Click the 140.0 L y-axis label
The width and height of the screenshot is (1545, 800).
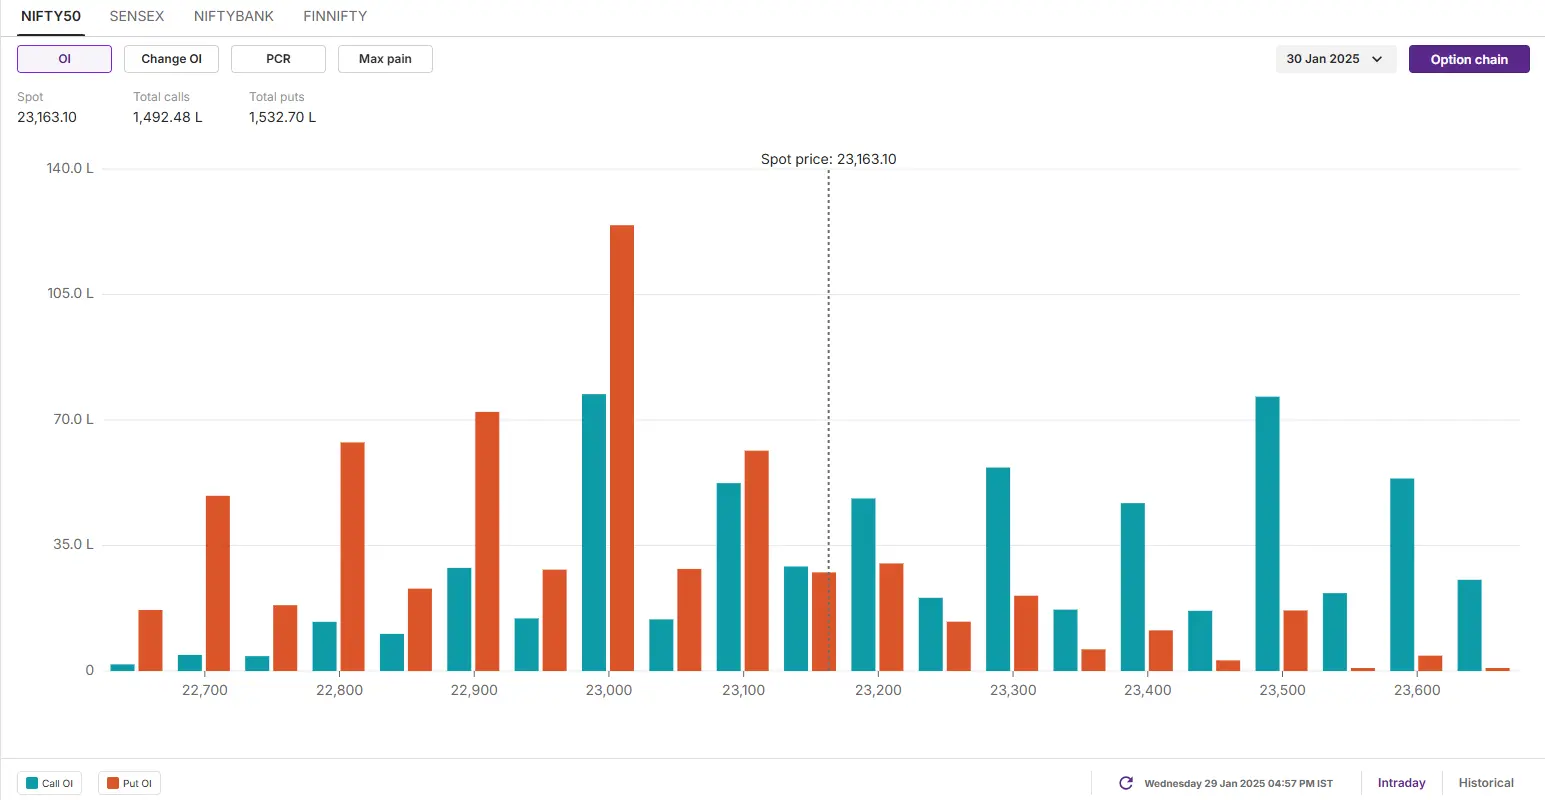click(x=70, y=168)
